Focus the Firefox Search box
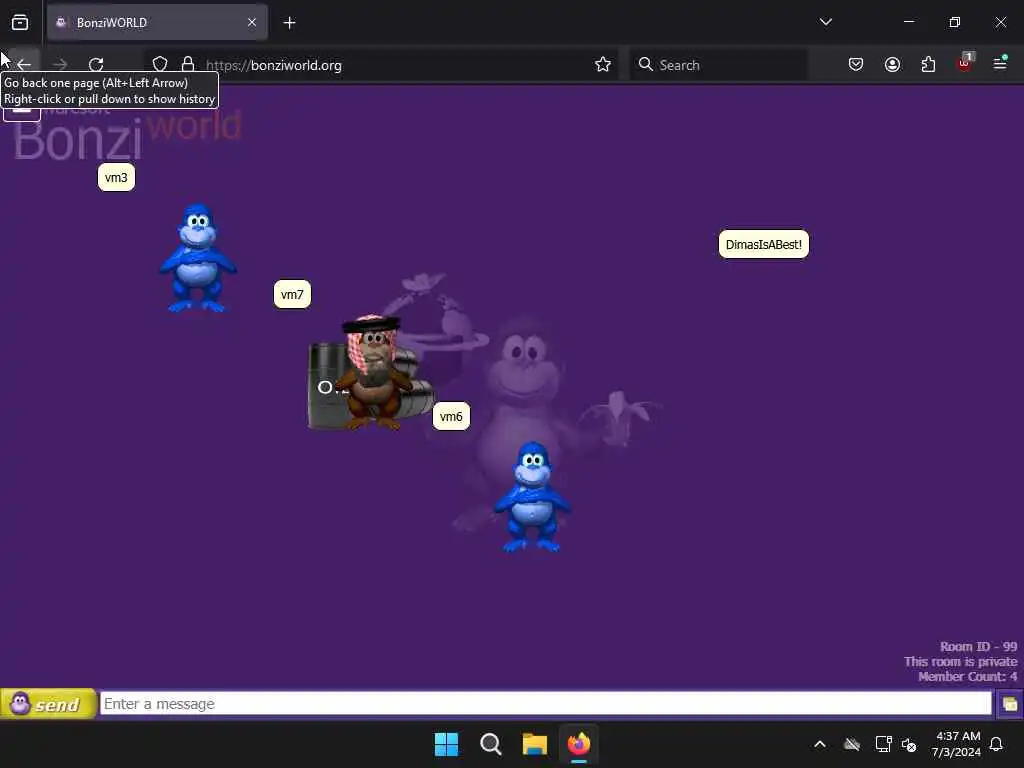1024x768 pixels. [x=718, y=65]
